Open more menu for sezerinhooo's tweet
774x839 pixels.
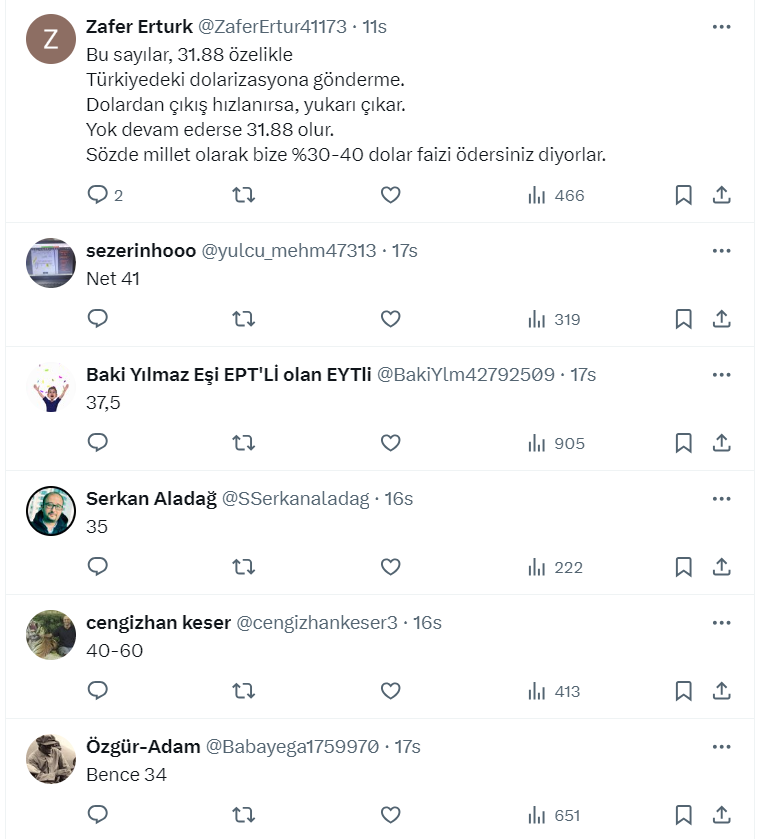(721, 251)
